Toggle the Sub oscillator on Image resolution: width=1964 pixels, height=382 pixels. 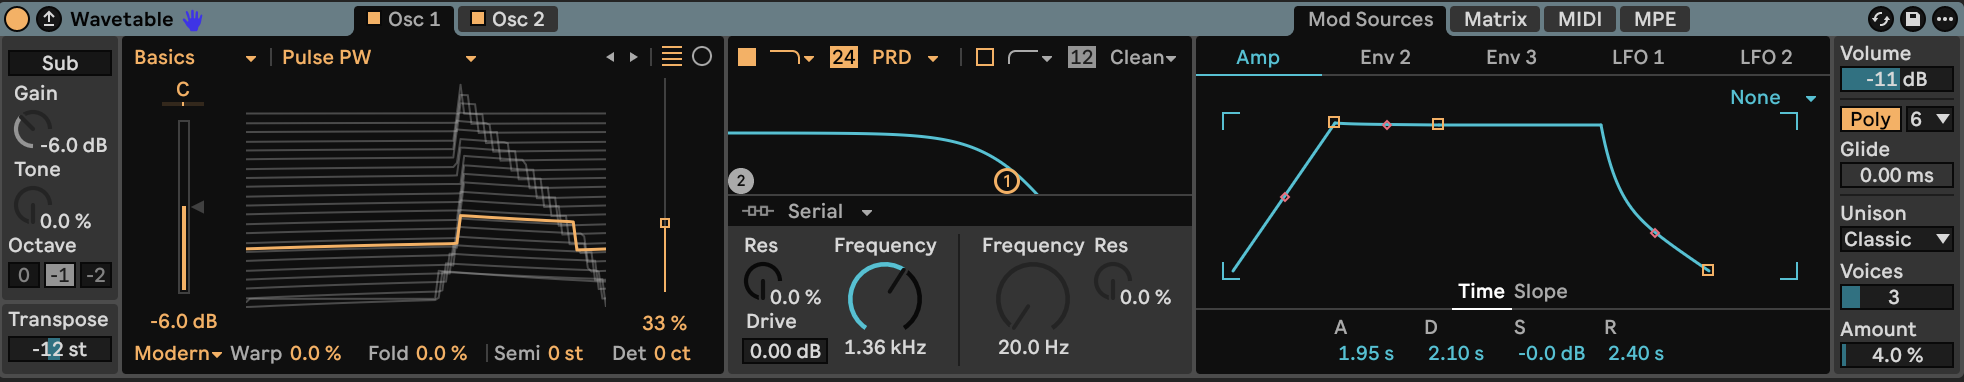coord(60,63)
